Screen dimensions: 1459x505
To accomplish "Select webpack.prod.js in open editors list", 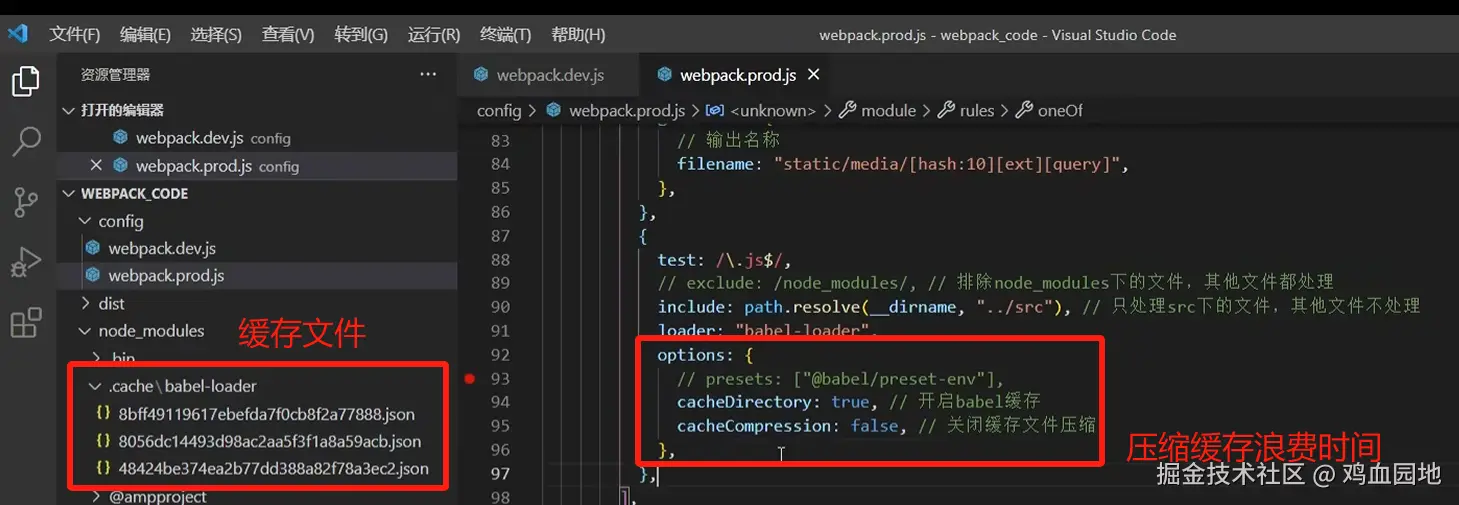I will (x=257, y=166).
